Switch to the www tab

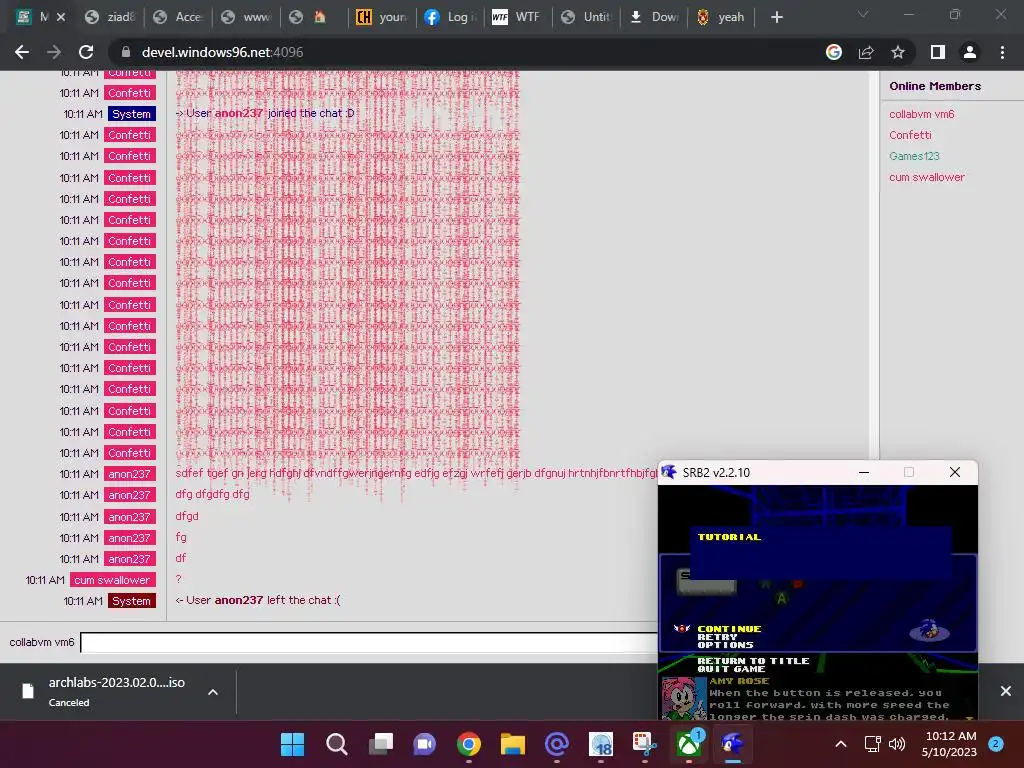point(246,17)
